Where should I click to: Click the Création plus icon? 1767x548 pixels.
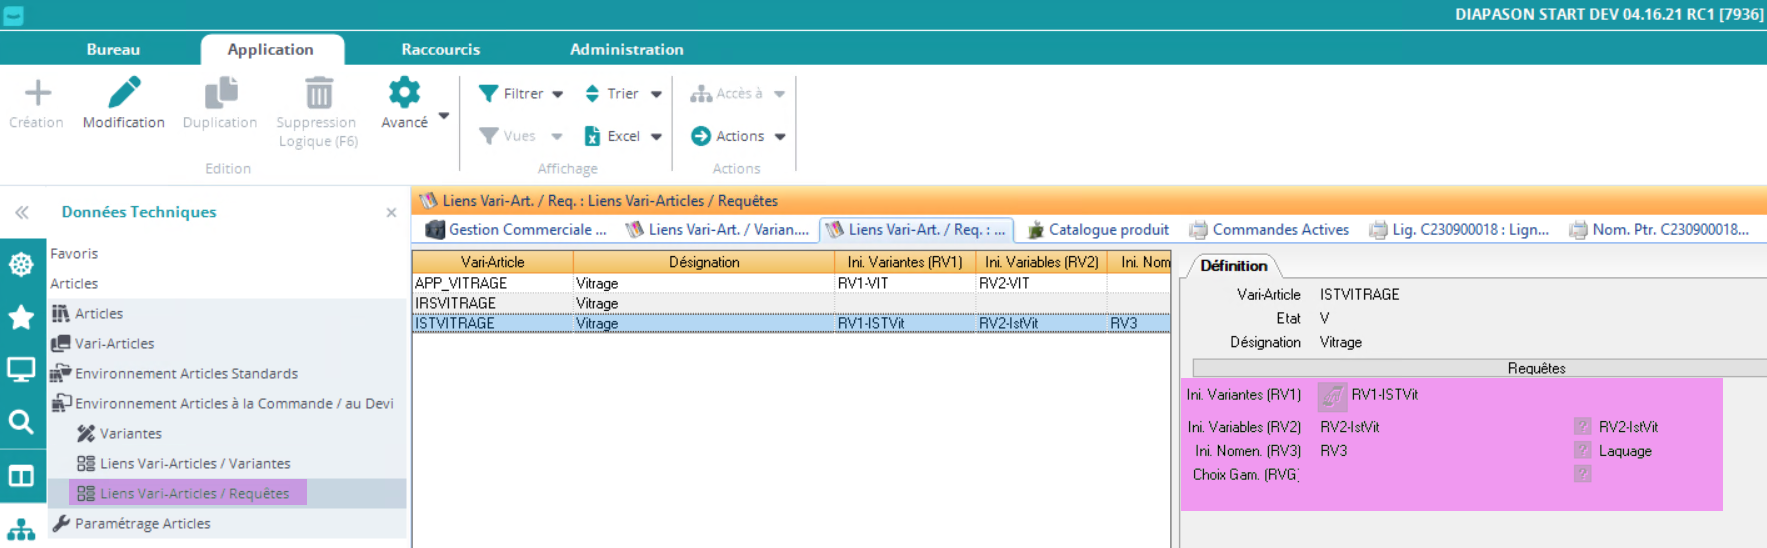[37, 93]
